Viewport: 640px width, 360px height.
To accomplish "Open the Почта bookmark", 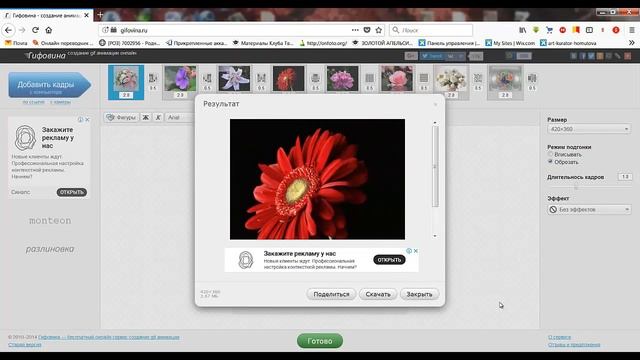I will (16, 43).
